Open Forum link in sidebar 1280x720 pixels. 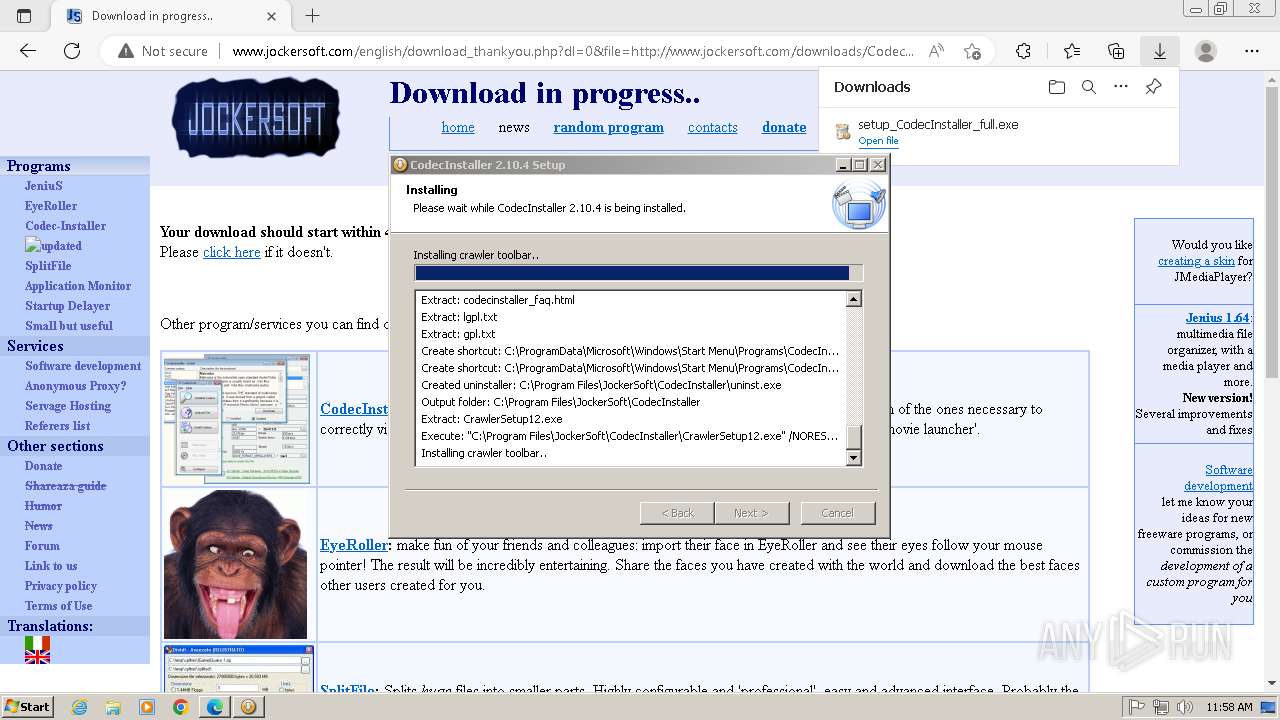point(42,546)
